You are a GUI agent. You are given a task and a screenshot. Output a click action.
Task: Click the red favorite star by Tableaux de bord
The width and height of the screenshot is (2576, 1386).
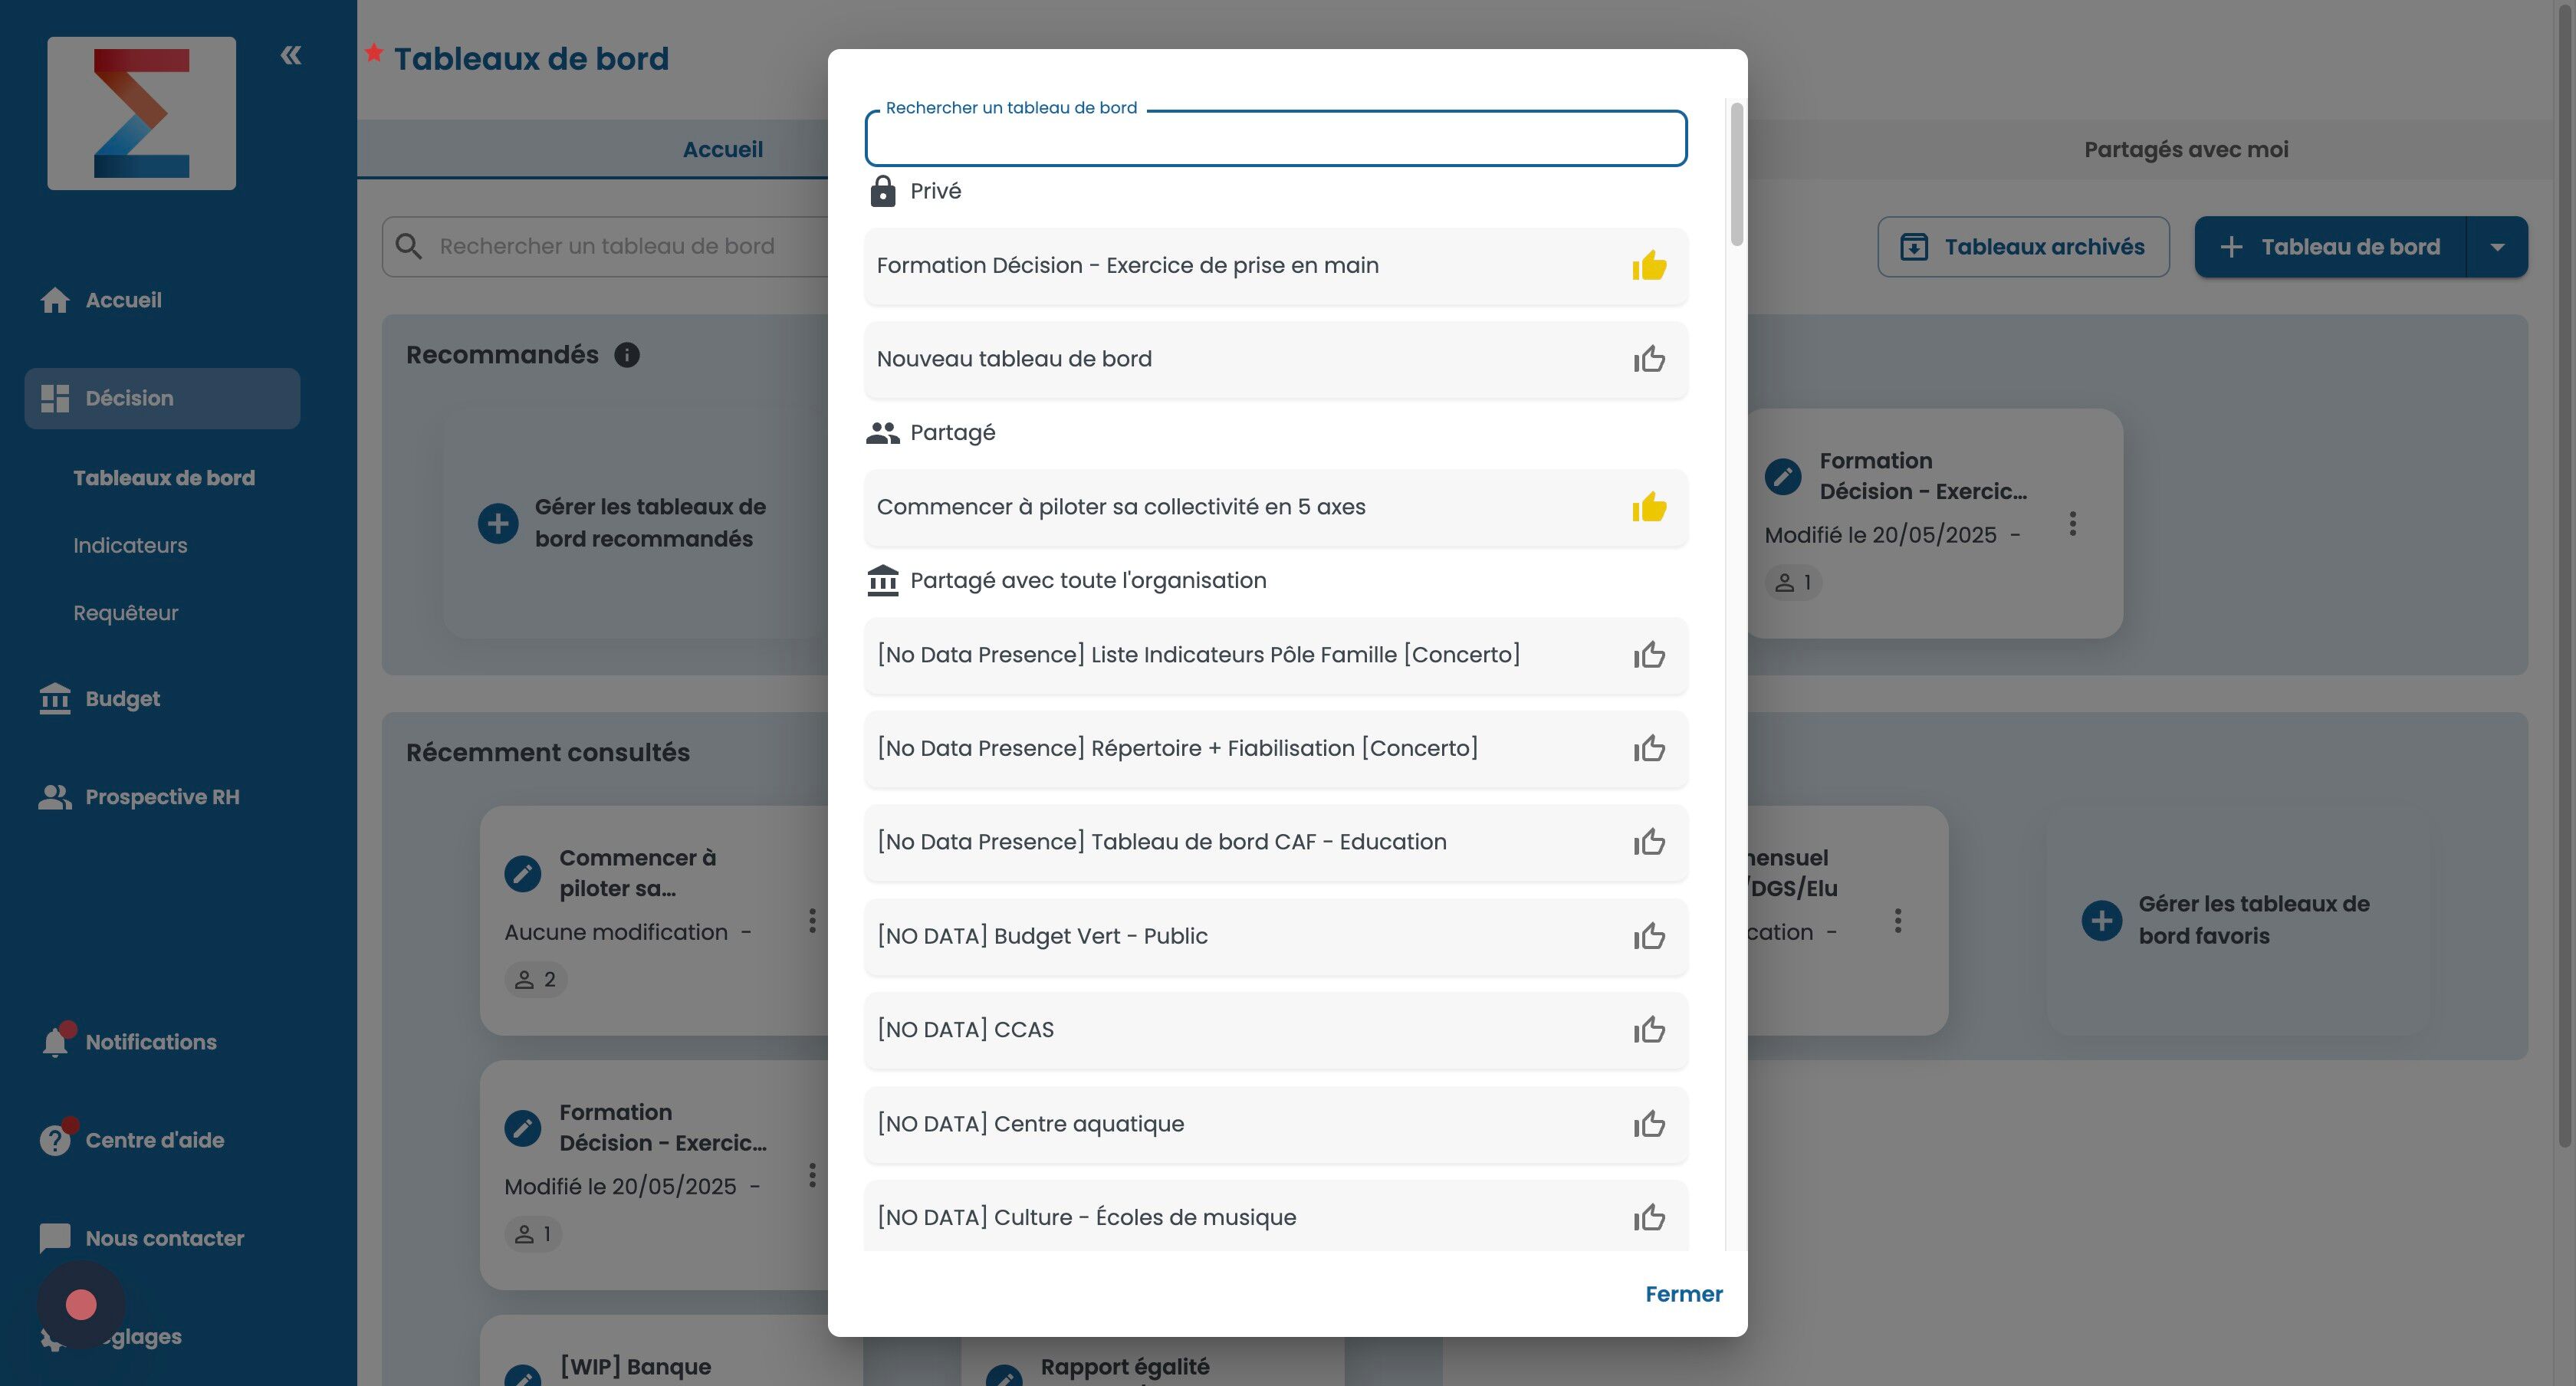click(x=374, y=53)
